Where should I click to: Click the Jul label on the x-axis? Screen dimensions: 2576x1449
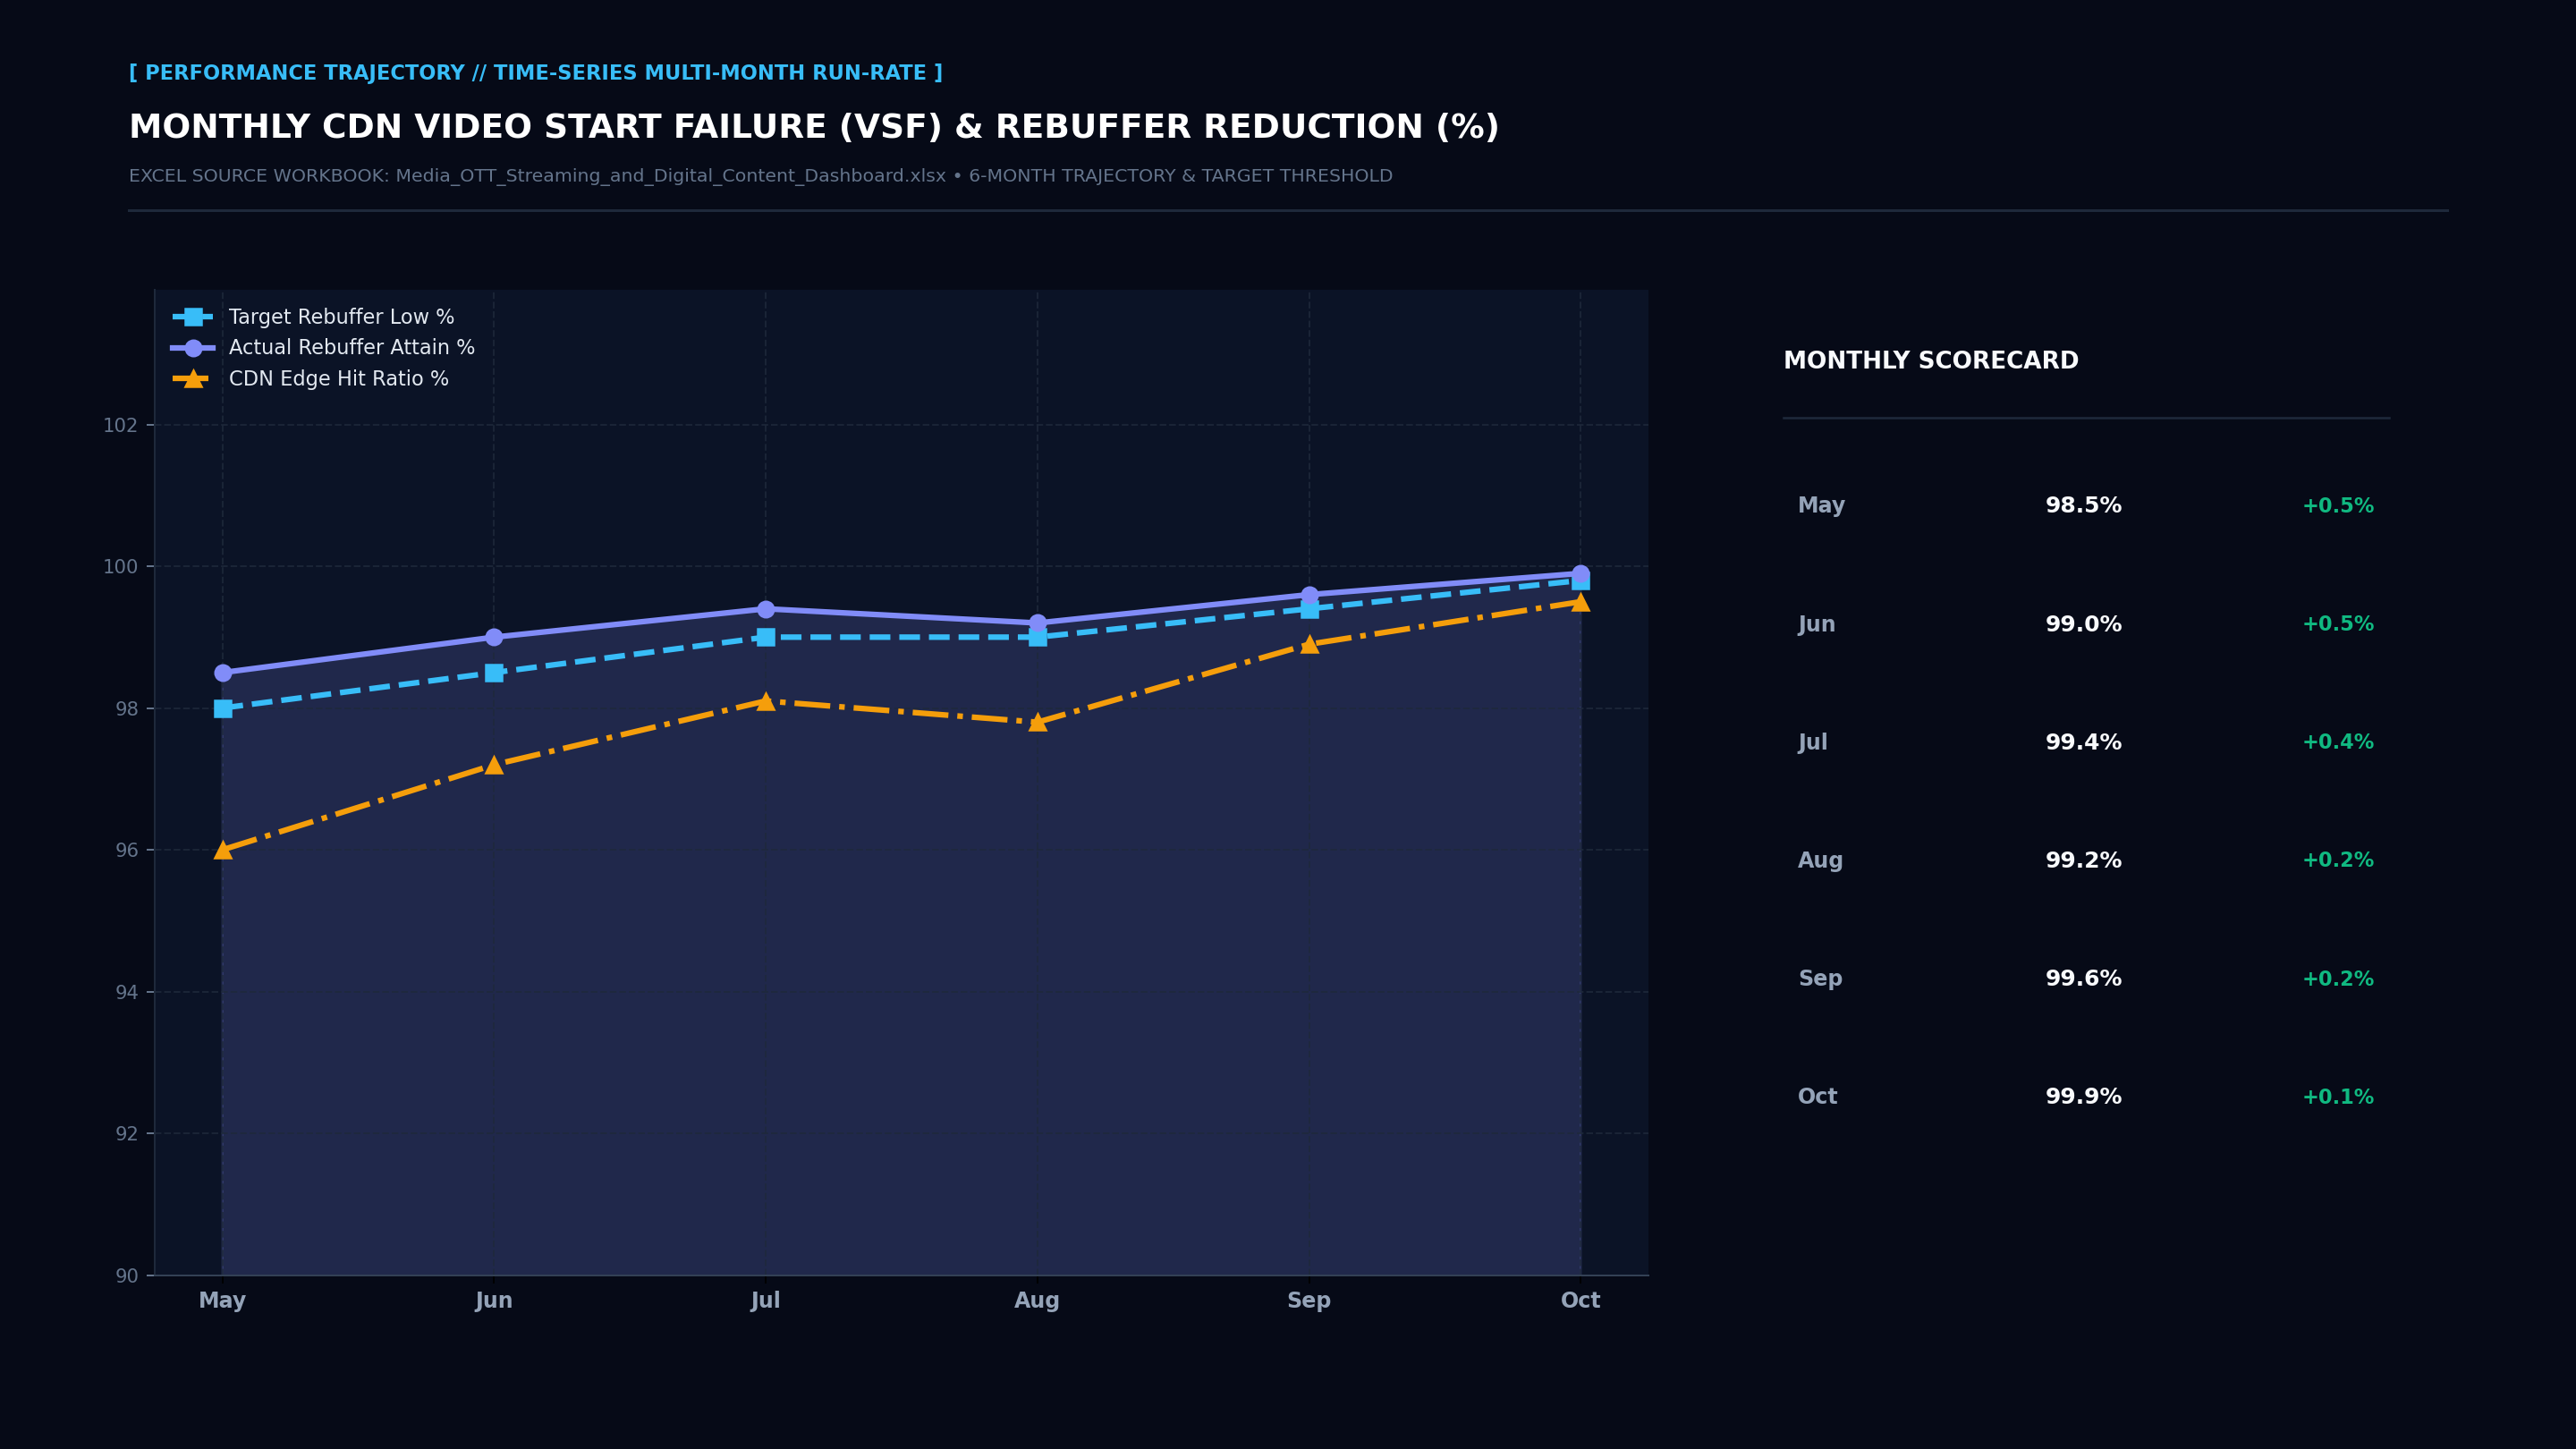point(766,1301)
